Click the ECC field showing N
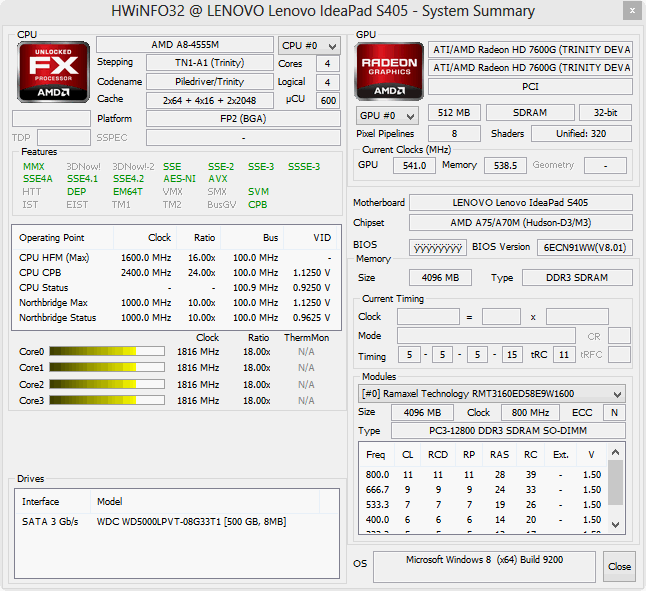 click(614, 412)
